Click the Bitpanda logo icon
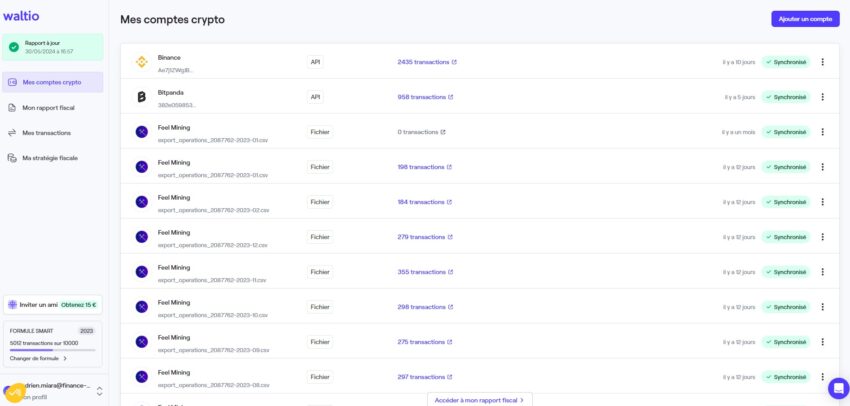This screenshot has width=850, height=406. coord(142,97)
